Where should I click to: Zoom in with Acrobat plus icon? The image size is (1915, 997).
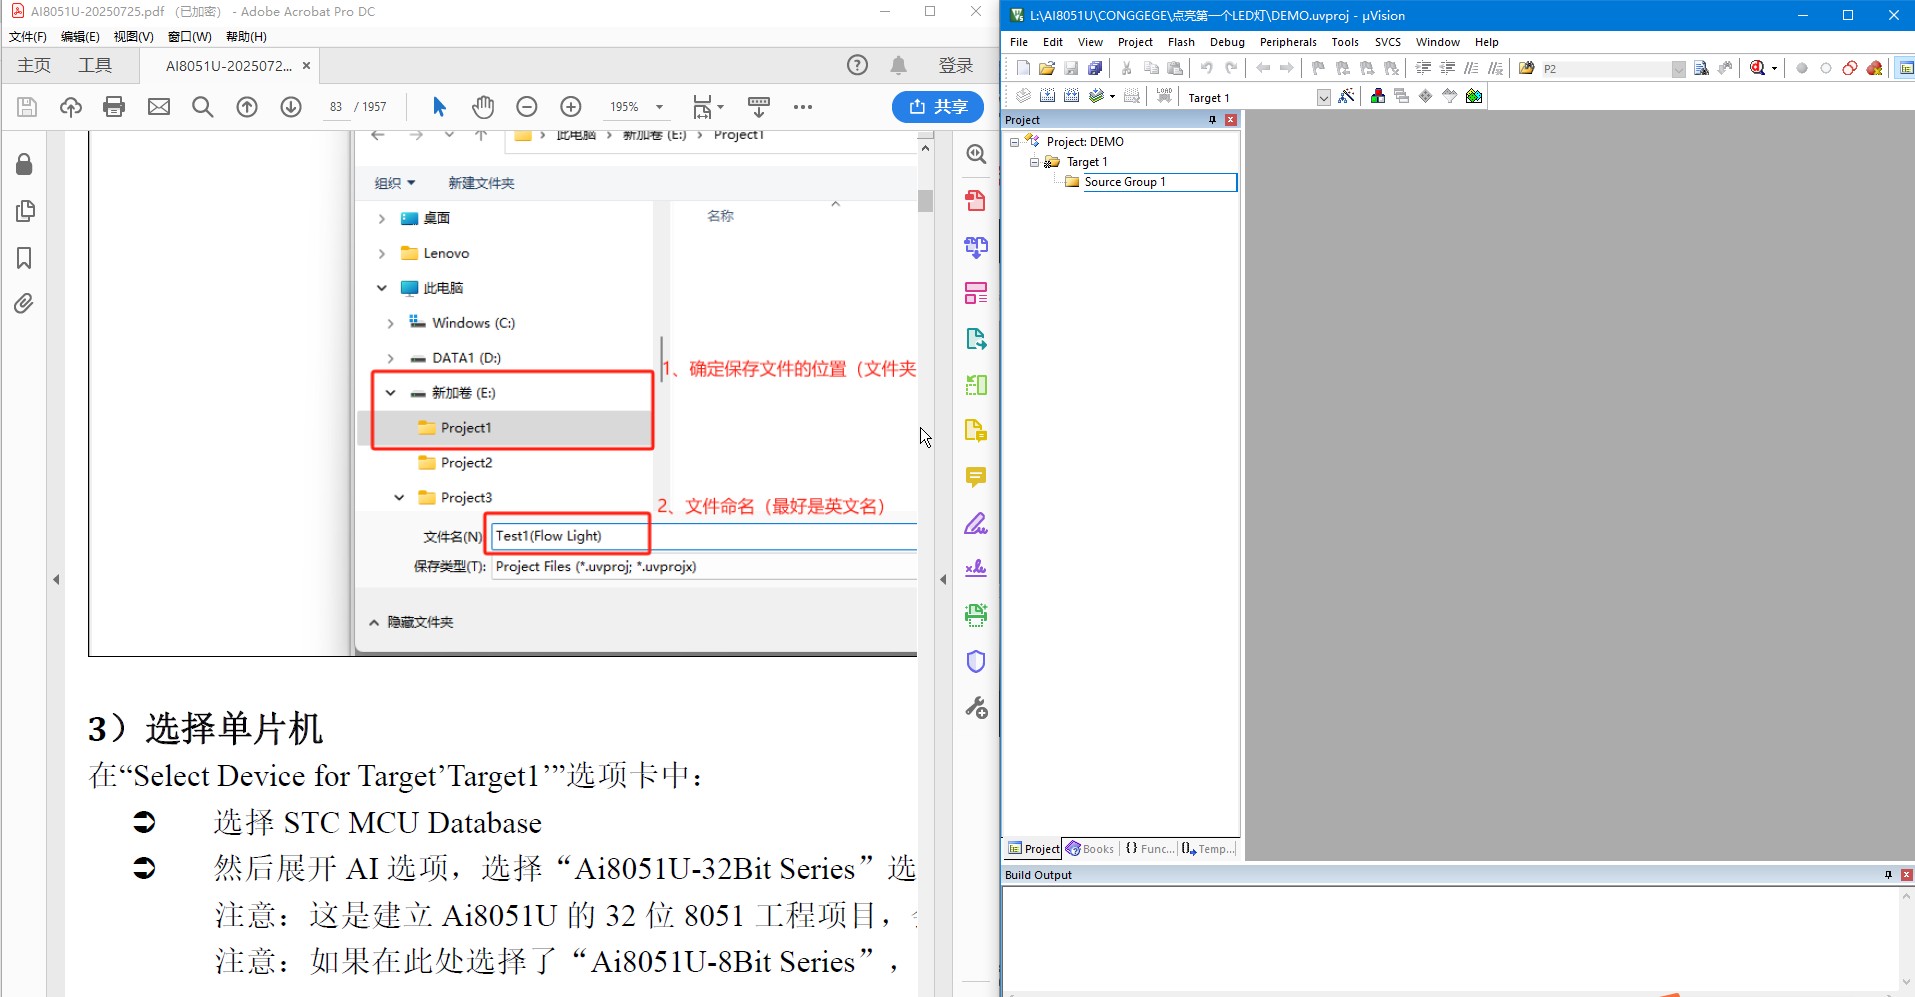tap(571, 106)
